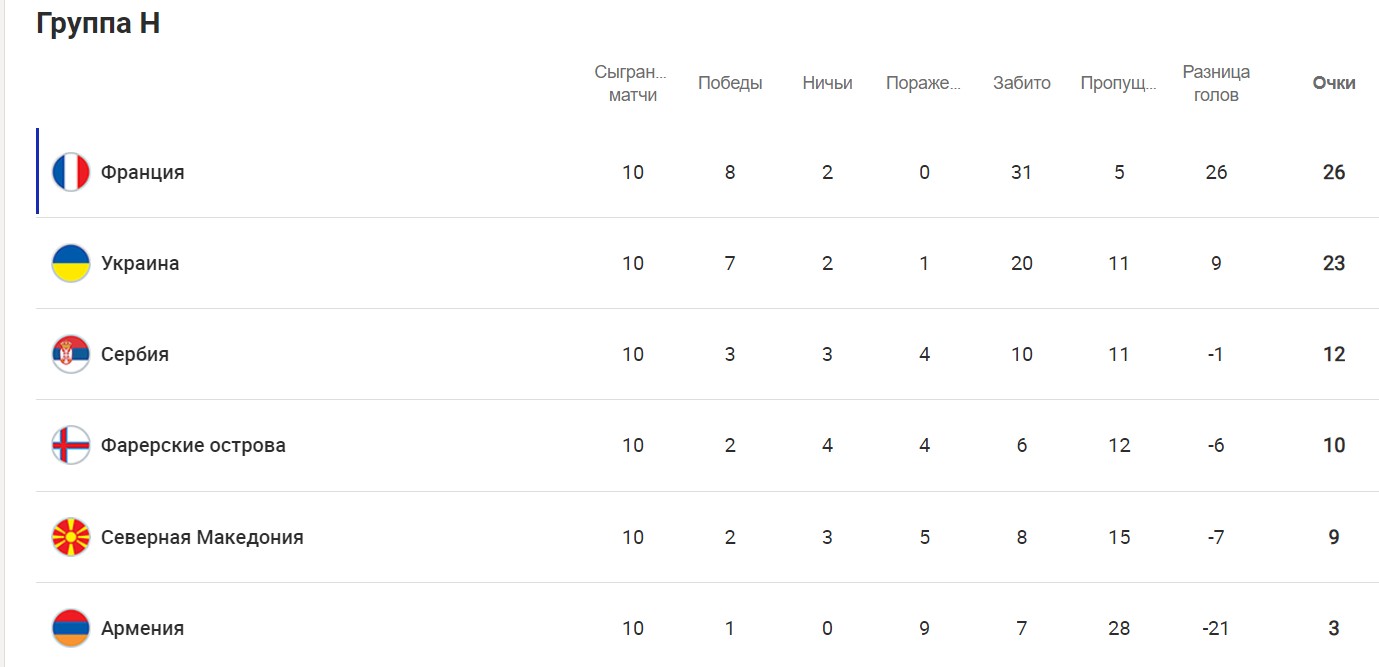Screen dimensions: 1379x667
Task: Open the Украина team link
Action: click(x=140, y=263)
